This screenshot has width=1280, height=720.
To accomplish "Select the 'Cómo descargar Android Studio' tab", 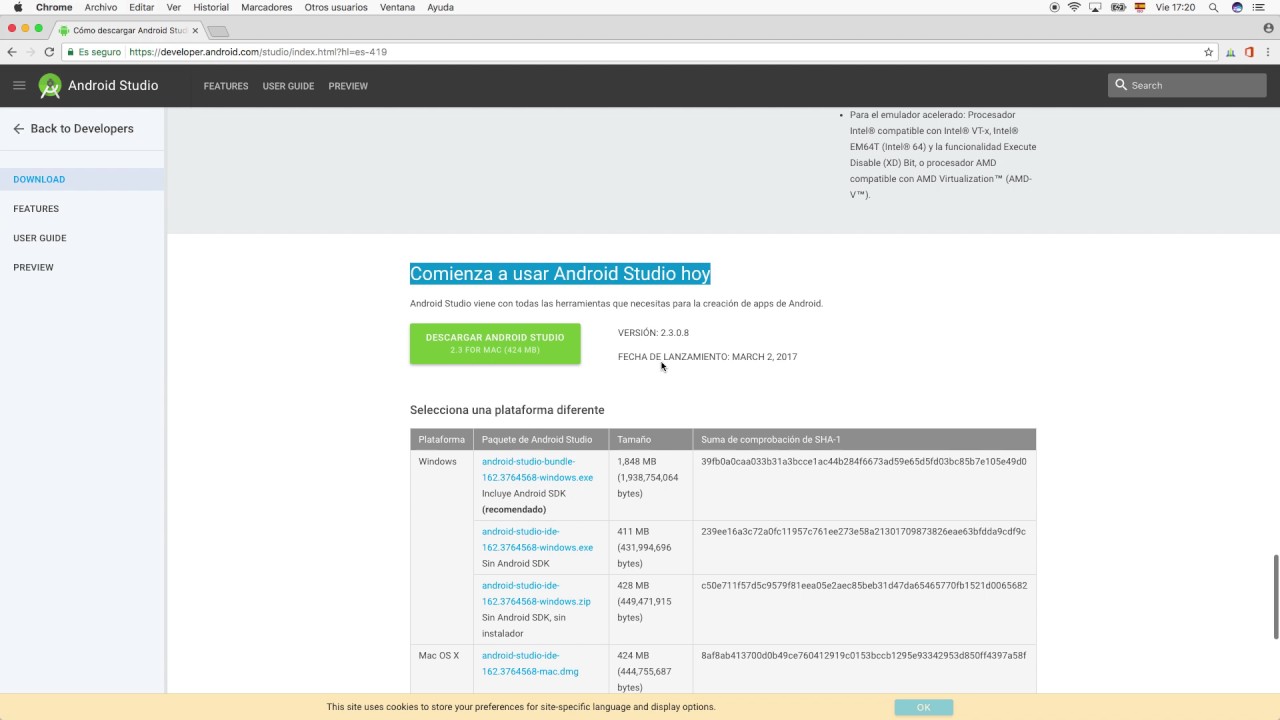I will [129, 30].
